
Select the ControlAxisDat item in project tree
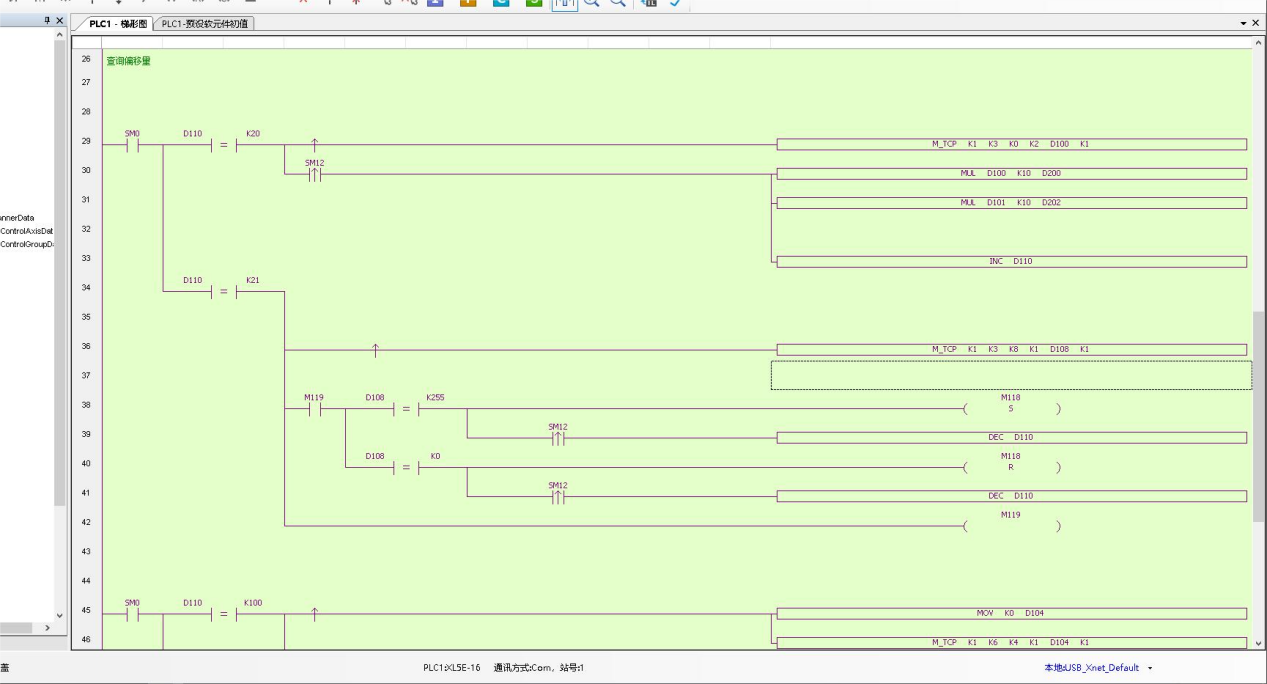[x=27, y=230]
